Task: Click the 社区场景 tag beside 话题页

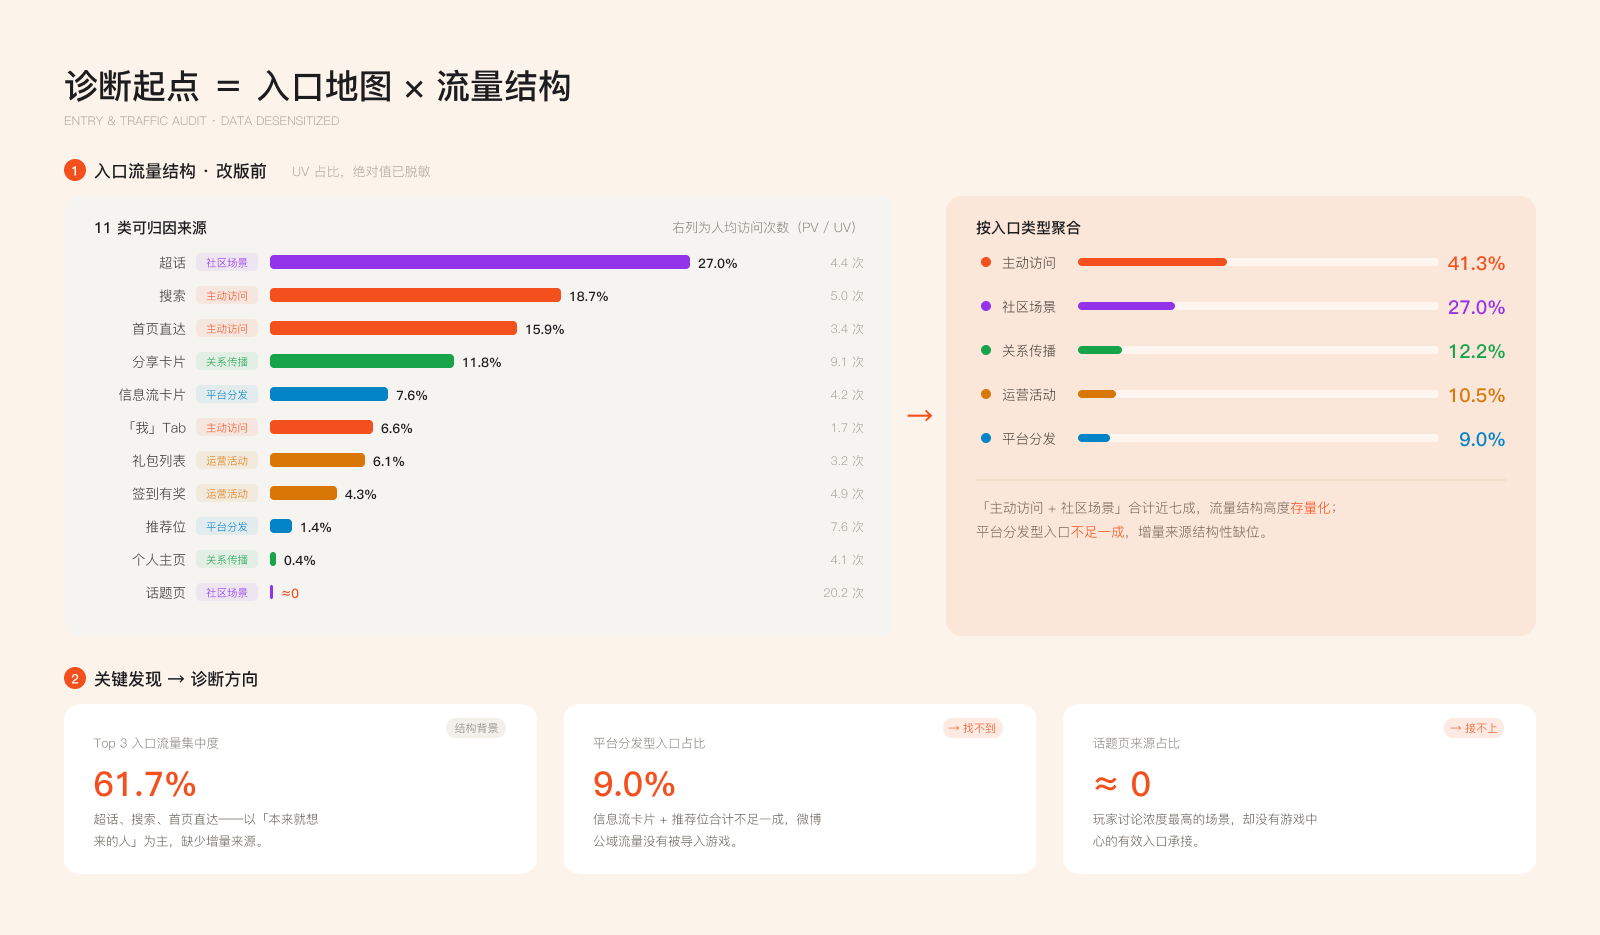Action: pyautogui.click(x=227, y=592)
